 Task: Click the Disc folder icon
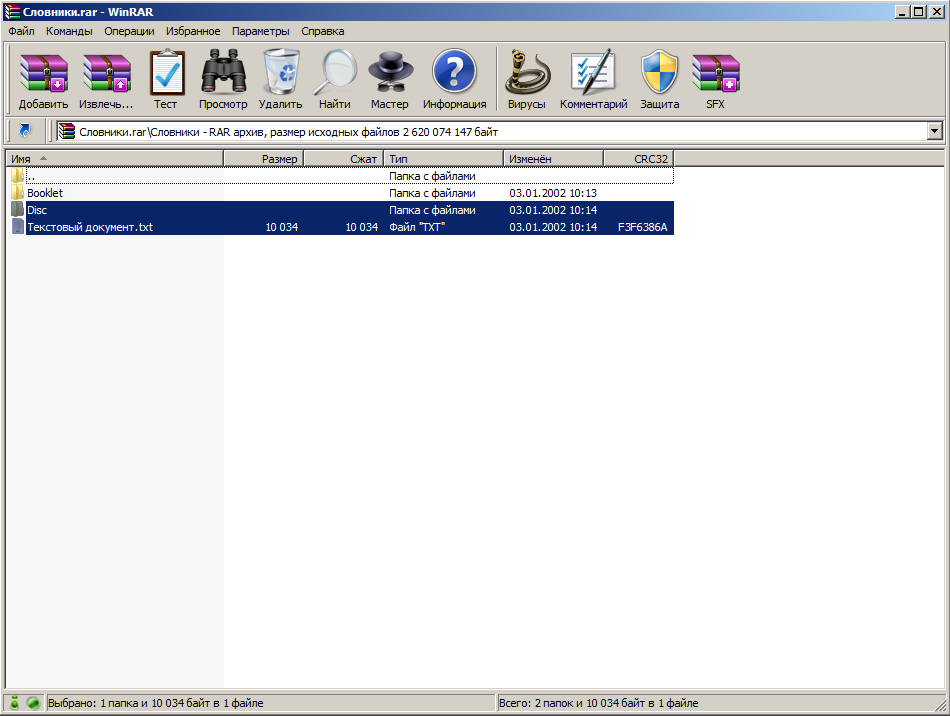pos(17,210)
